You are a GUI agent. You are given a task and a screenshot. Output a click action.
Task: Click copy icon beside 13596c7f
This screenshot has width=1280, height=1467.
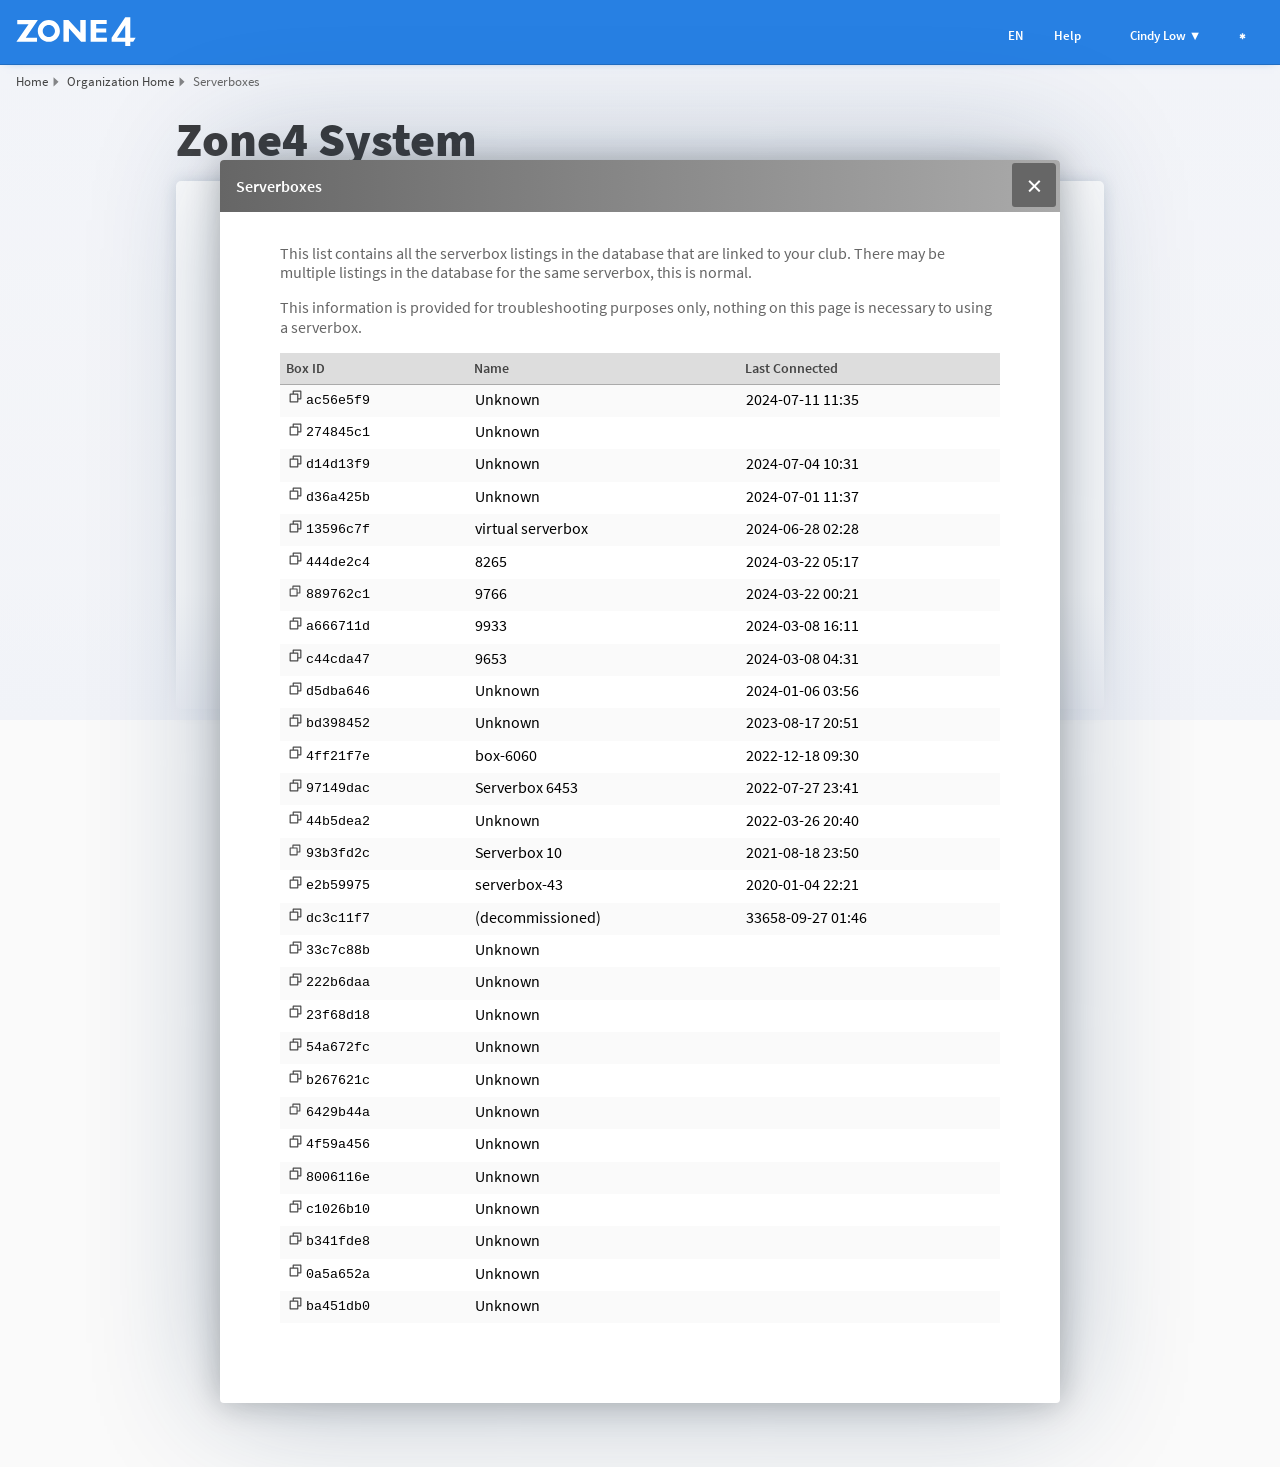click(295, 527)
